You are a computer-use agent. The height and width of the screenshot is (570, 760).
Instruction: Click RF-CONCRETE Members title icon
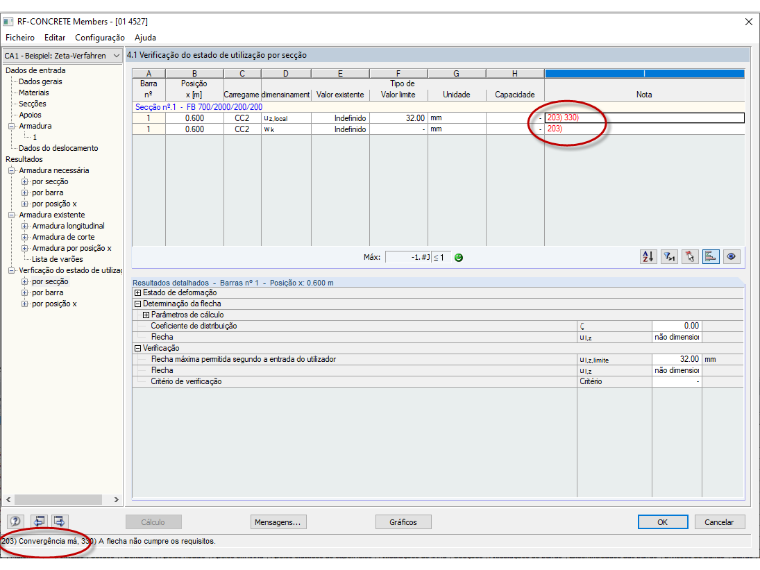[x=8, y=21]
